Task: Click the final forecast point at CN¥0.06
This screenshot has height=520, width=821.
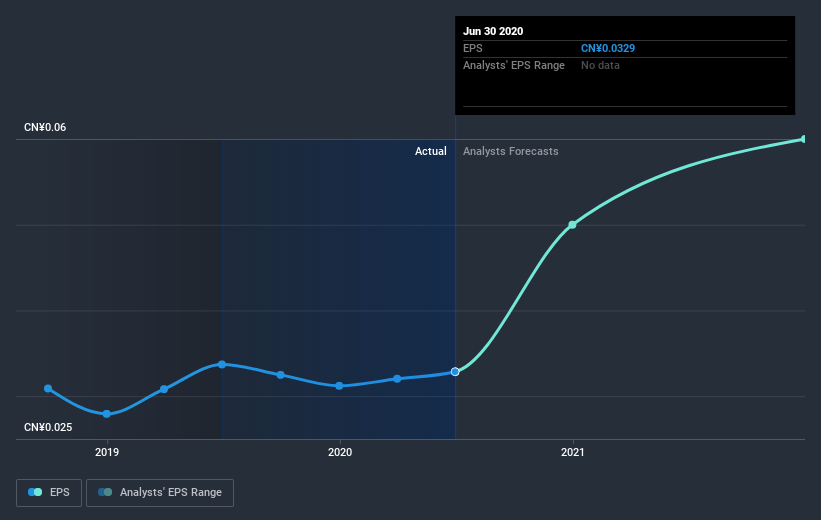Action: [x=804, y=139]
